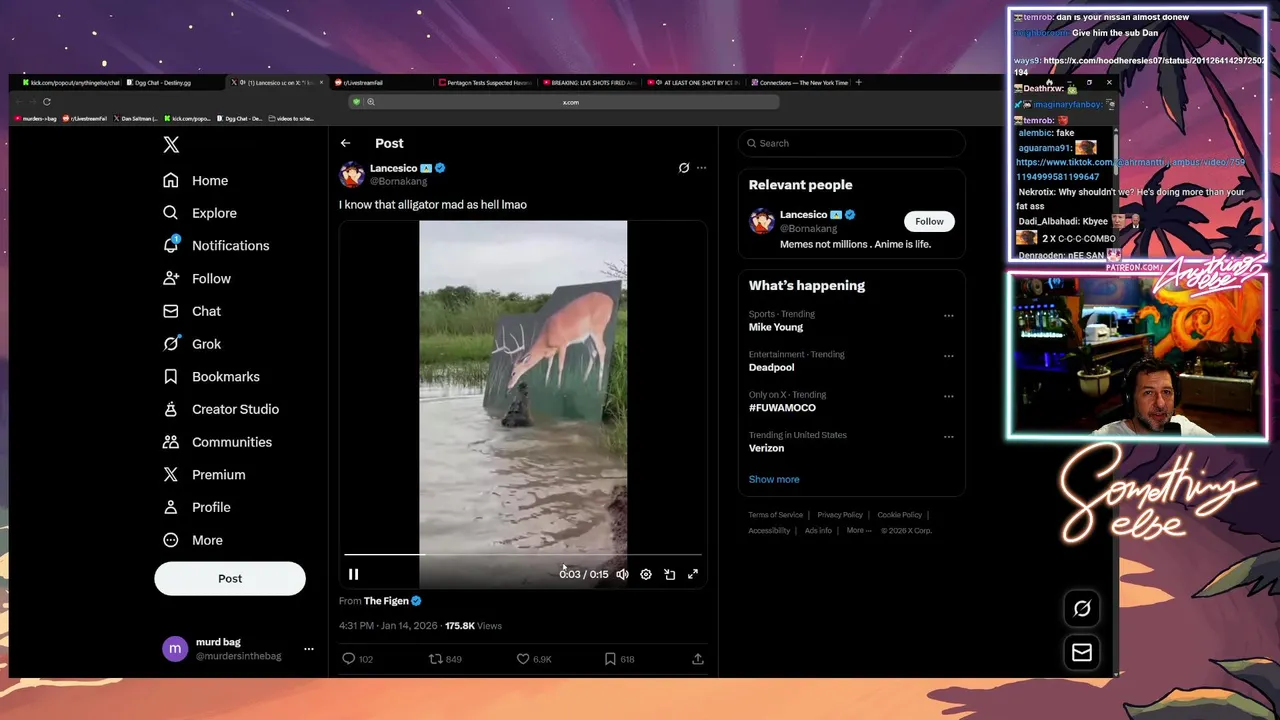Open murd bag account options menu
1280x720 pixels.
308,649
